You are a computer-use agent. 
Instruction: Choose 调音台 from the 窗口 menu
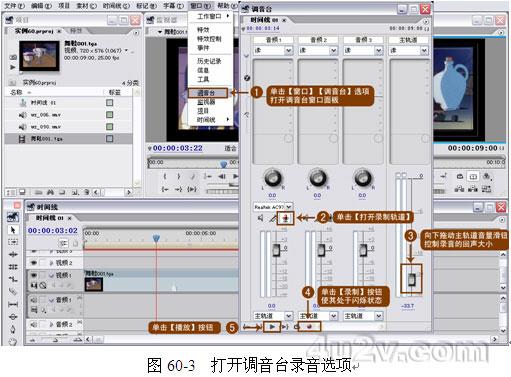point(208,93)
